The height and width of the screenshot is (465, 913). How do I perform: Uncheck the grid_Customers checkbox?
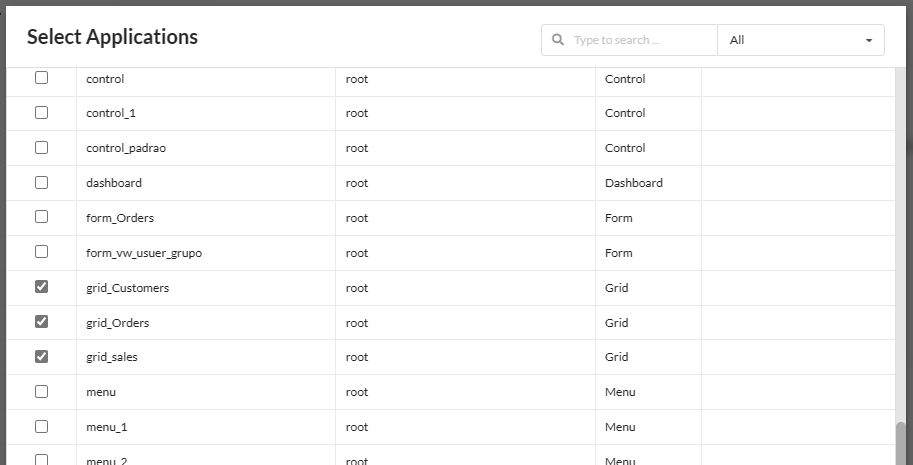[x=42, y=287]
